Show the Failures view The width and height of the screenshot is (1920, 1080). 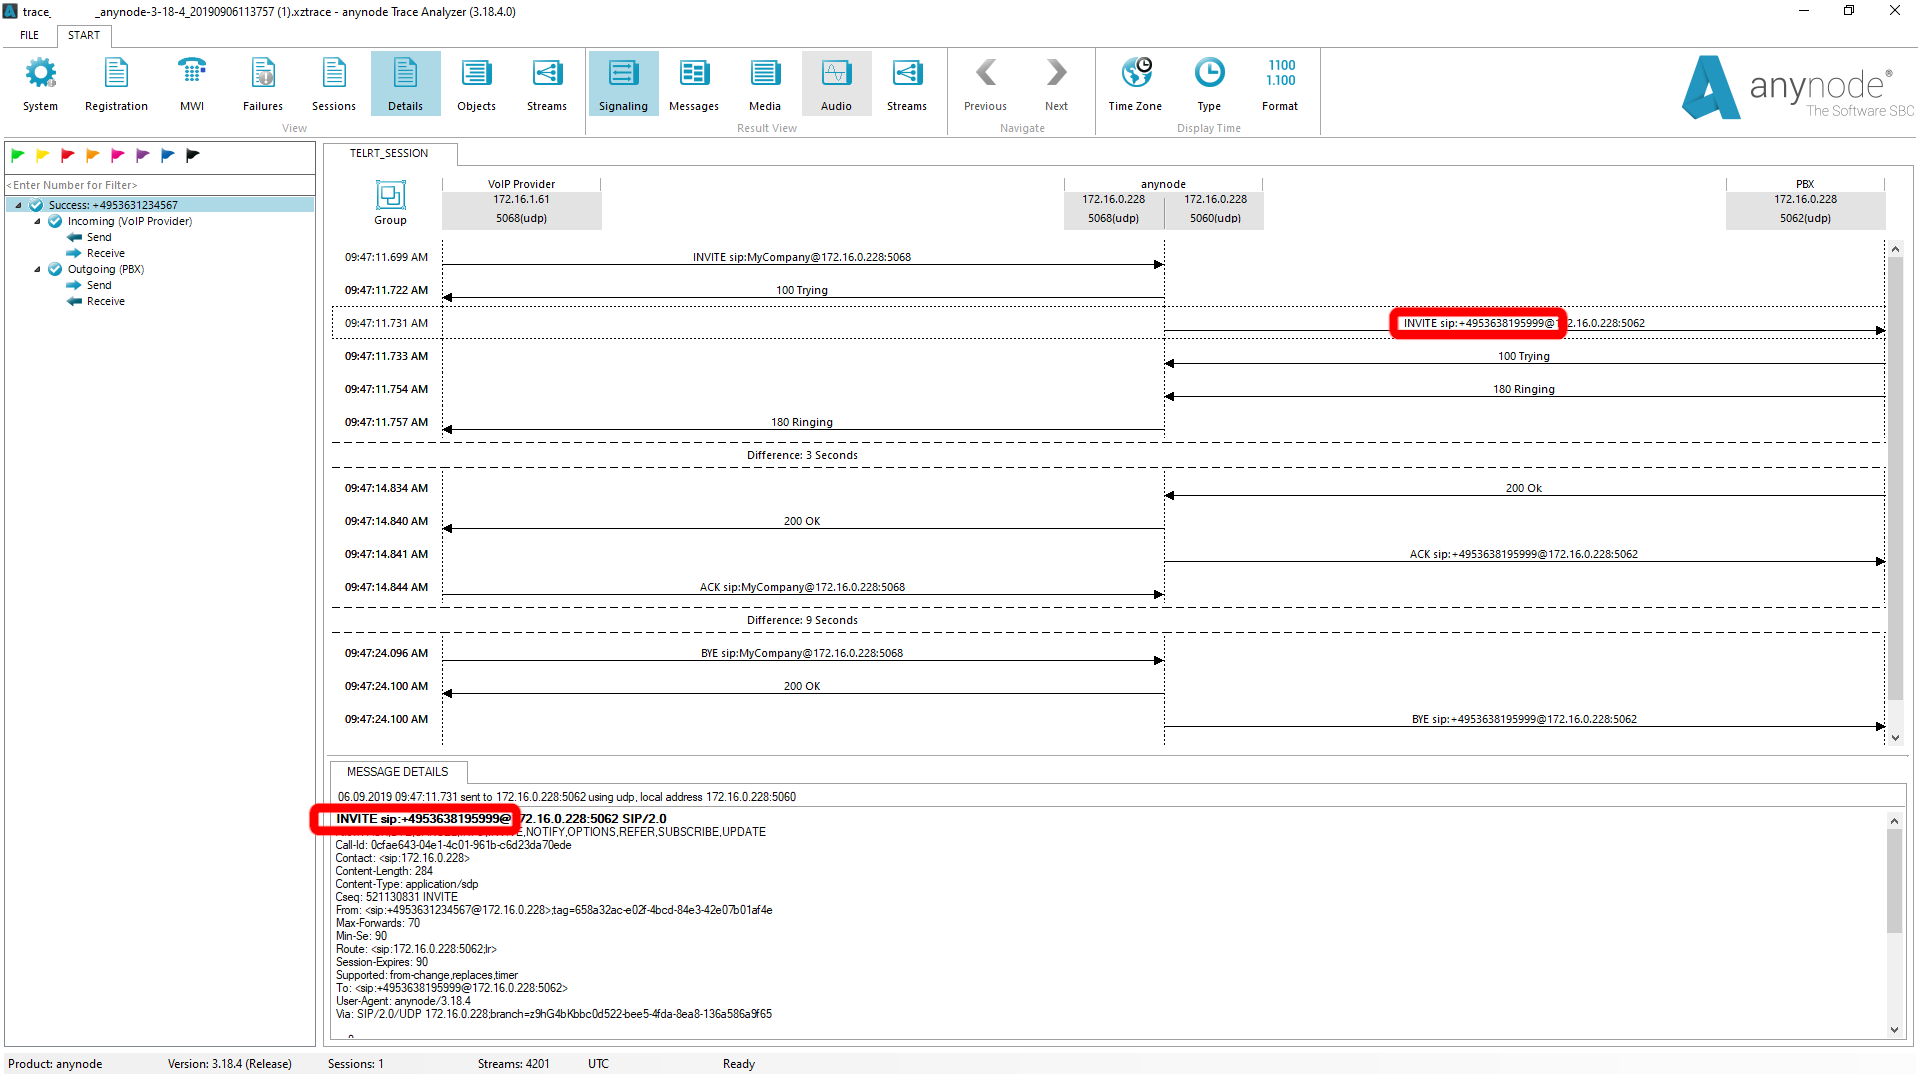pyautogui.click(x=263, y=84)
